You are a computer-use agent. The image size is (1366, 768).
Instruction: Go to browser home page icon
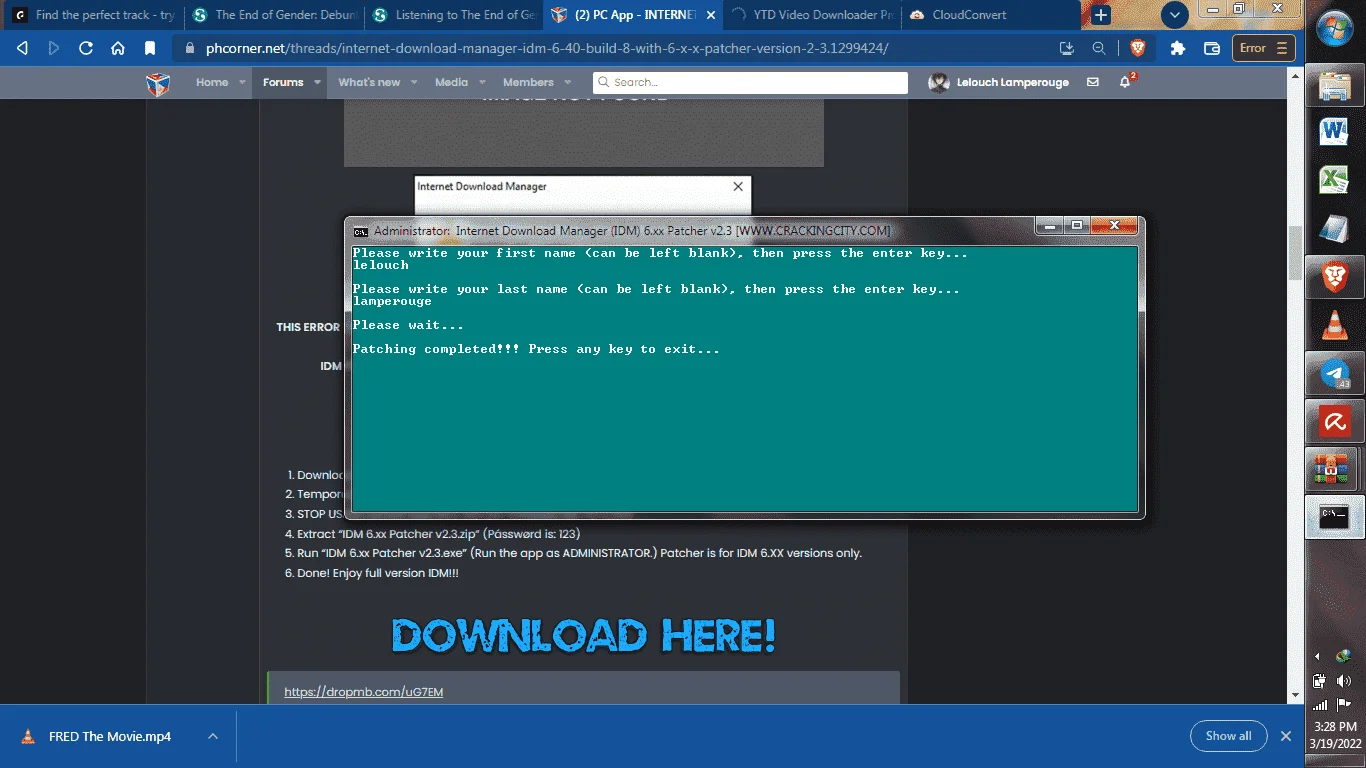[x=118, y=48]
